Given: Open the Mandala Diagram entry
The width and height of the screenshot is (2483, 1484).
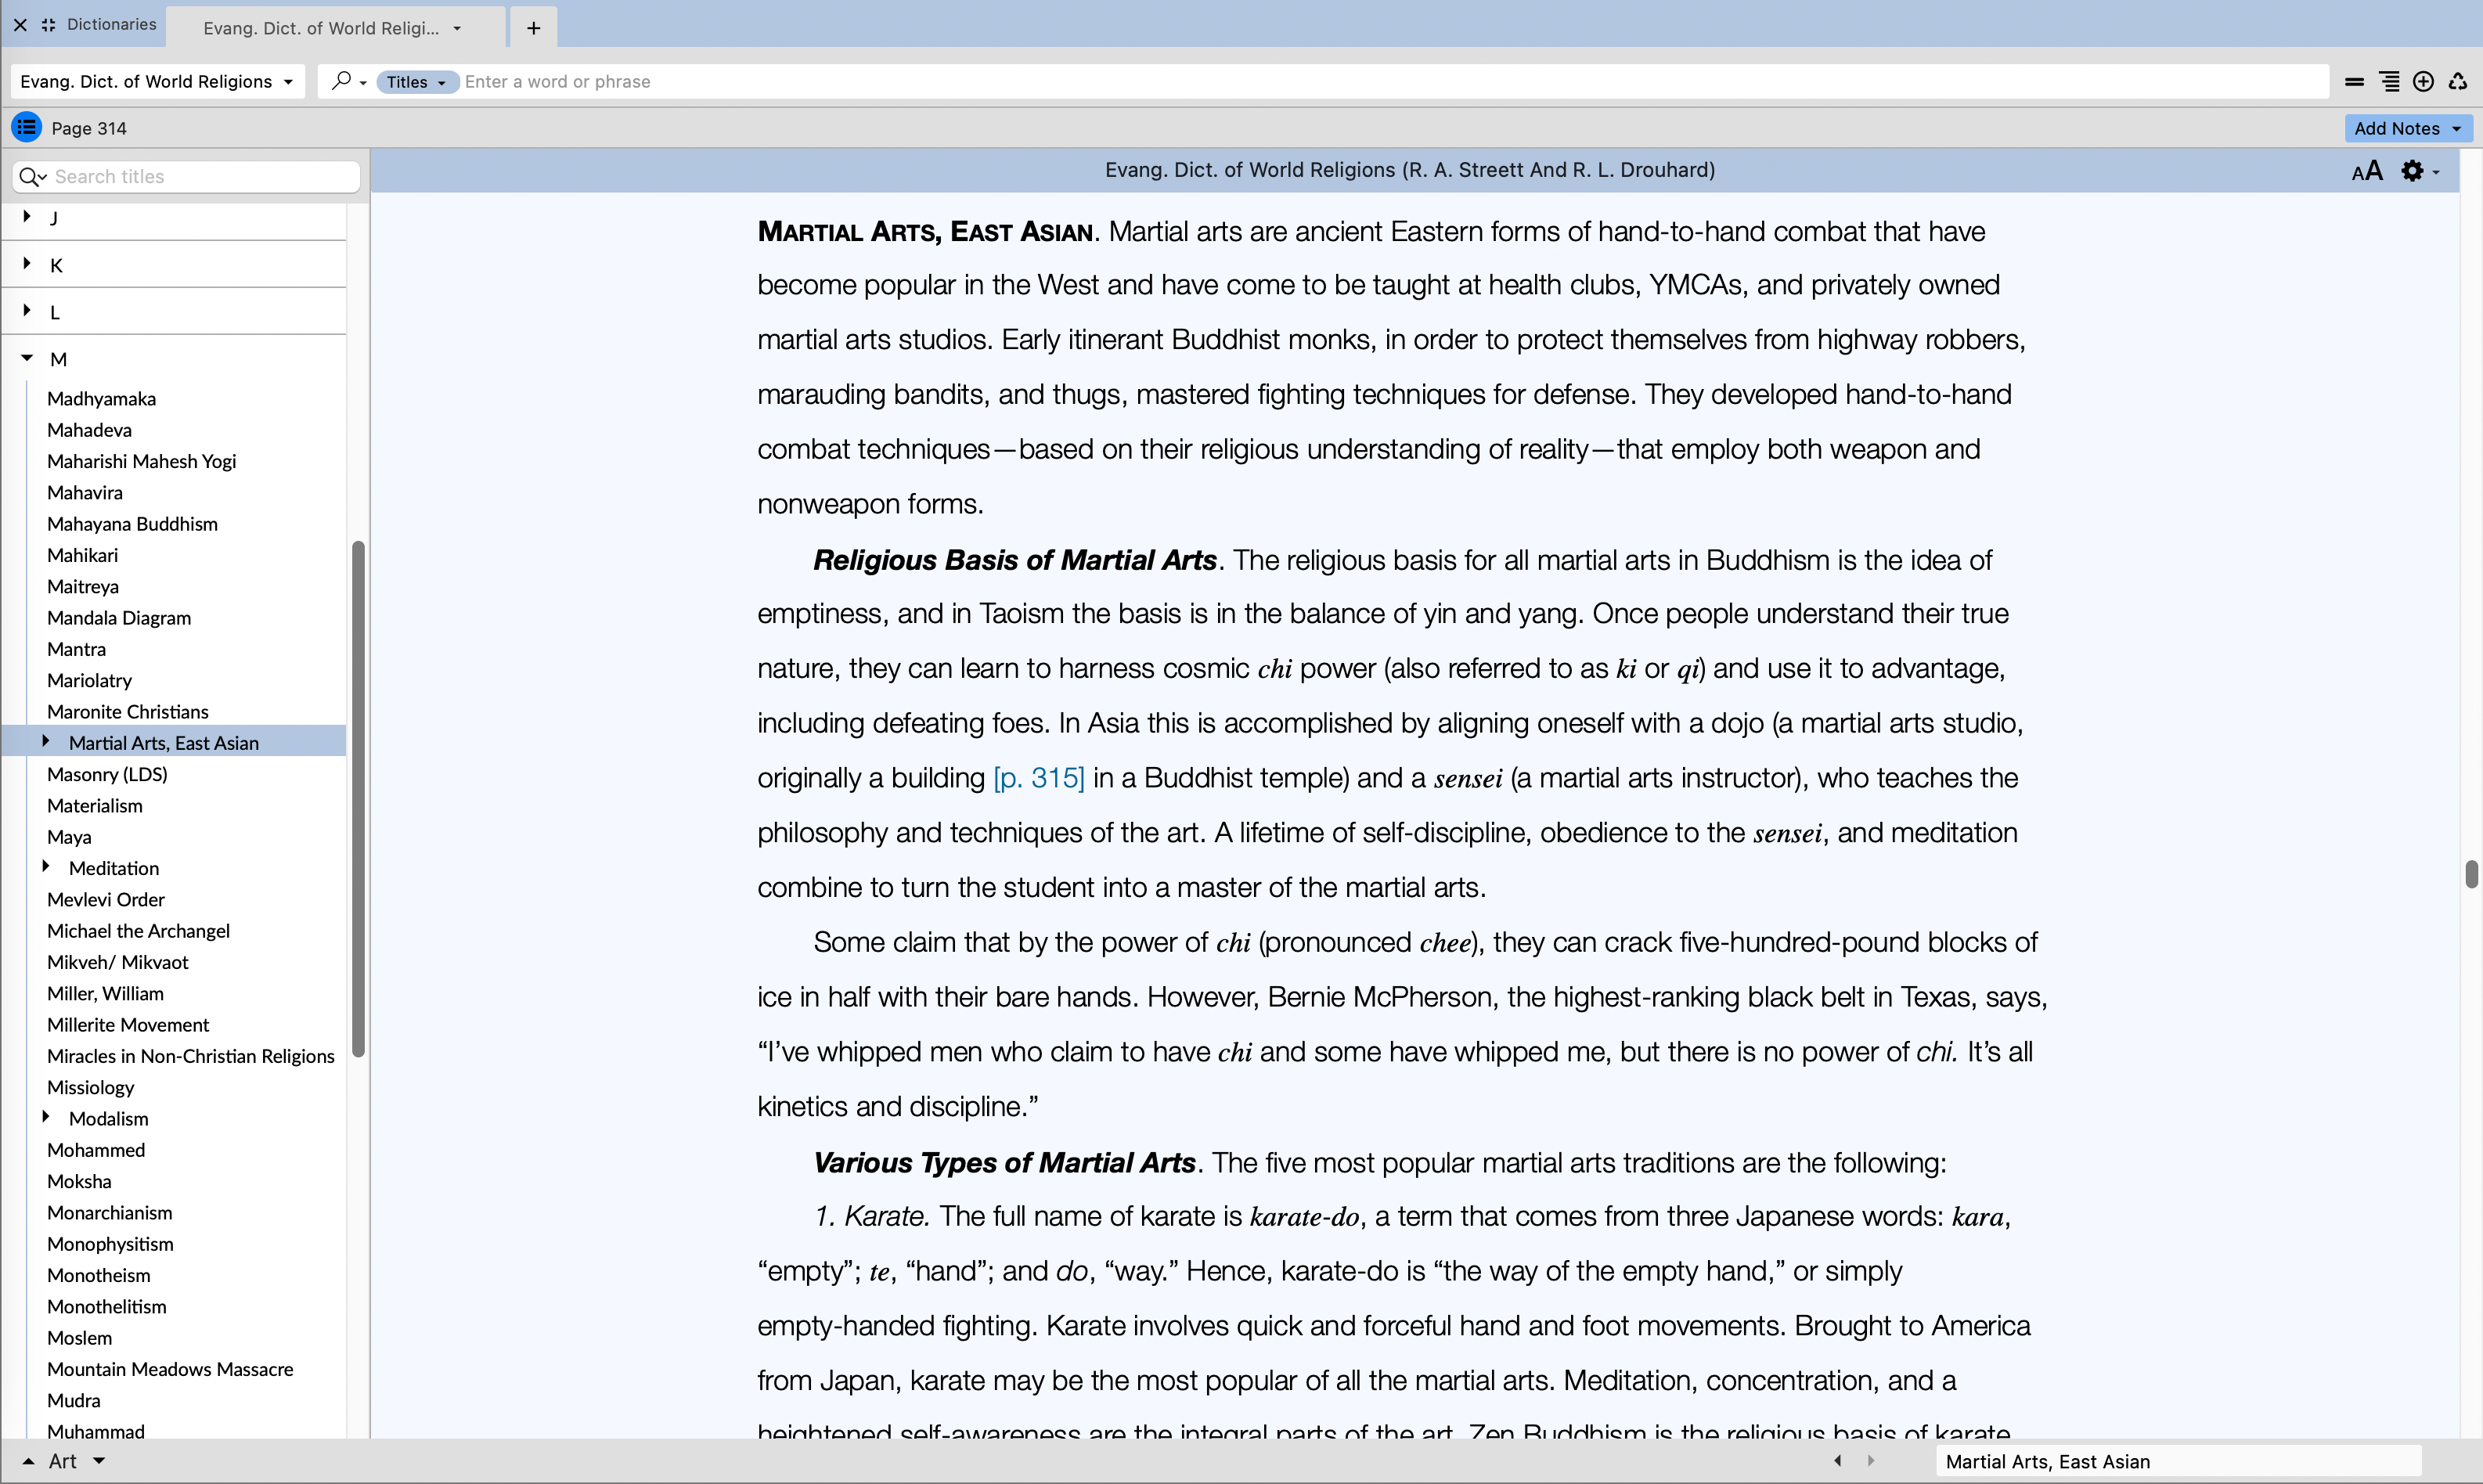Looking at the screenshot, I should point(119,618).
